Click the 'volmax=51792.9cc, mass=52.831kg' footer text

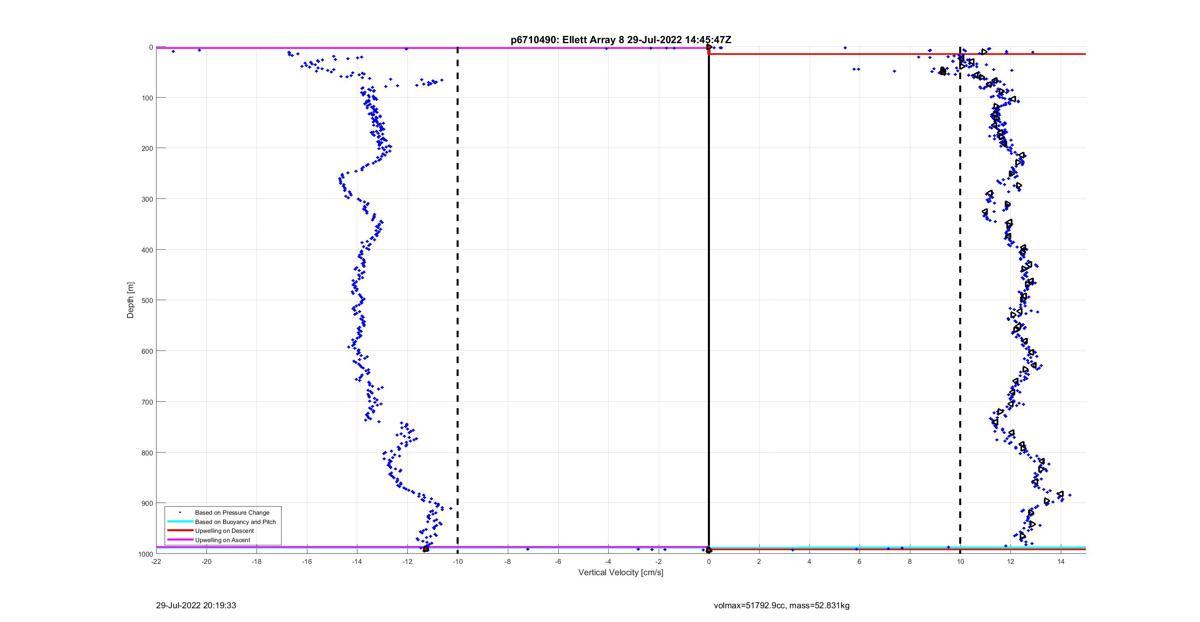(782, 605)
